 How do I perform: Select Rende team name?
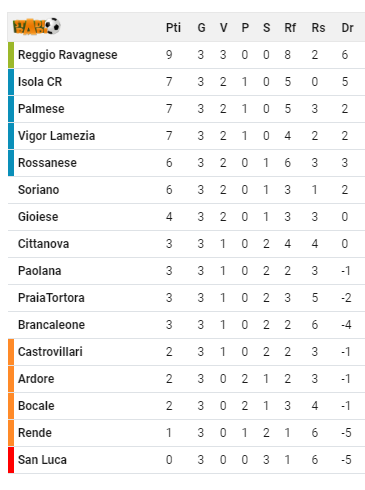pos(35,433)
